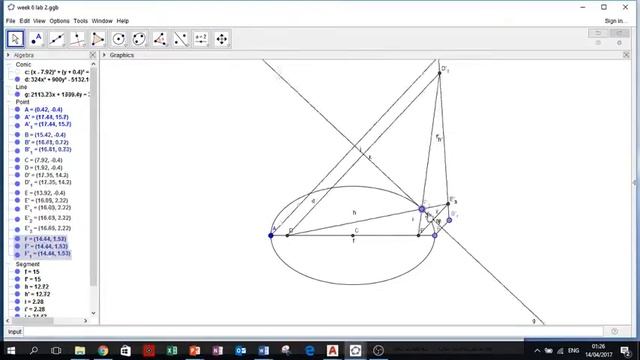
Task: Open the Help menu
Action: click(122, 21)
